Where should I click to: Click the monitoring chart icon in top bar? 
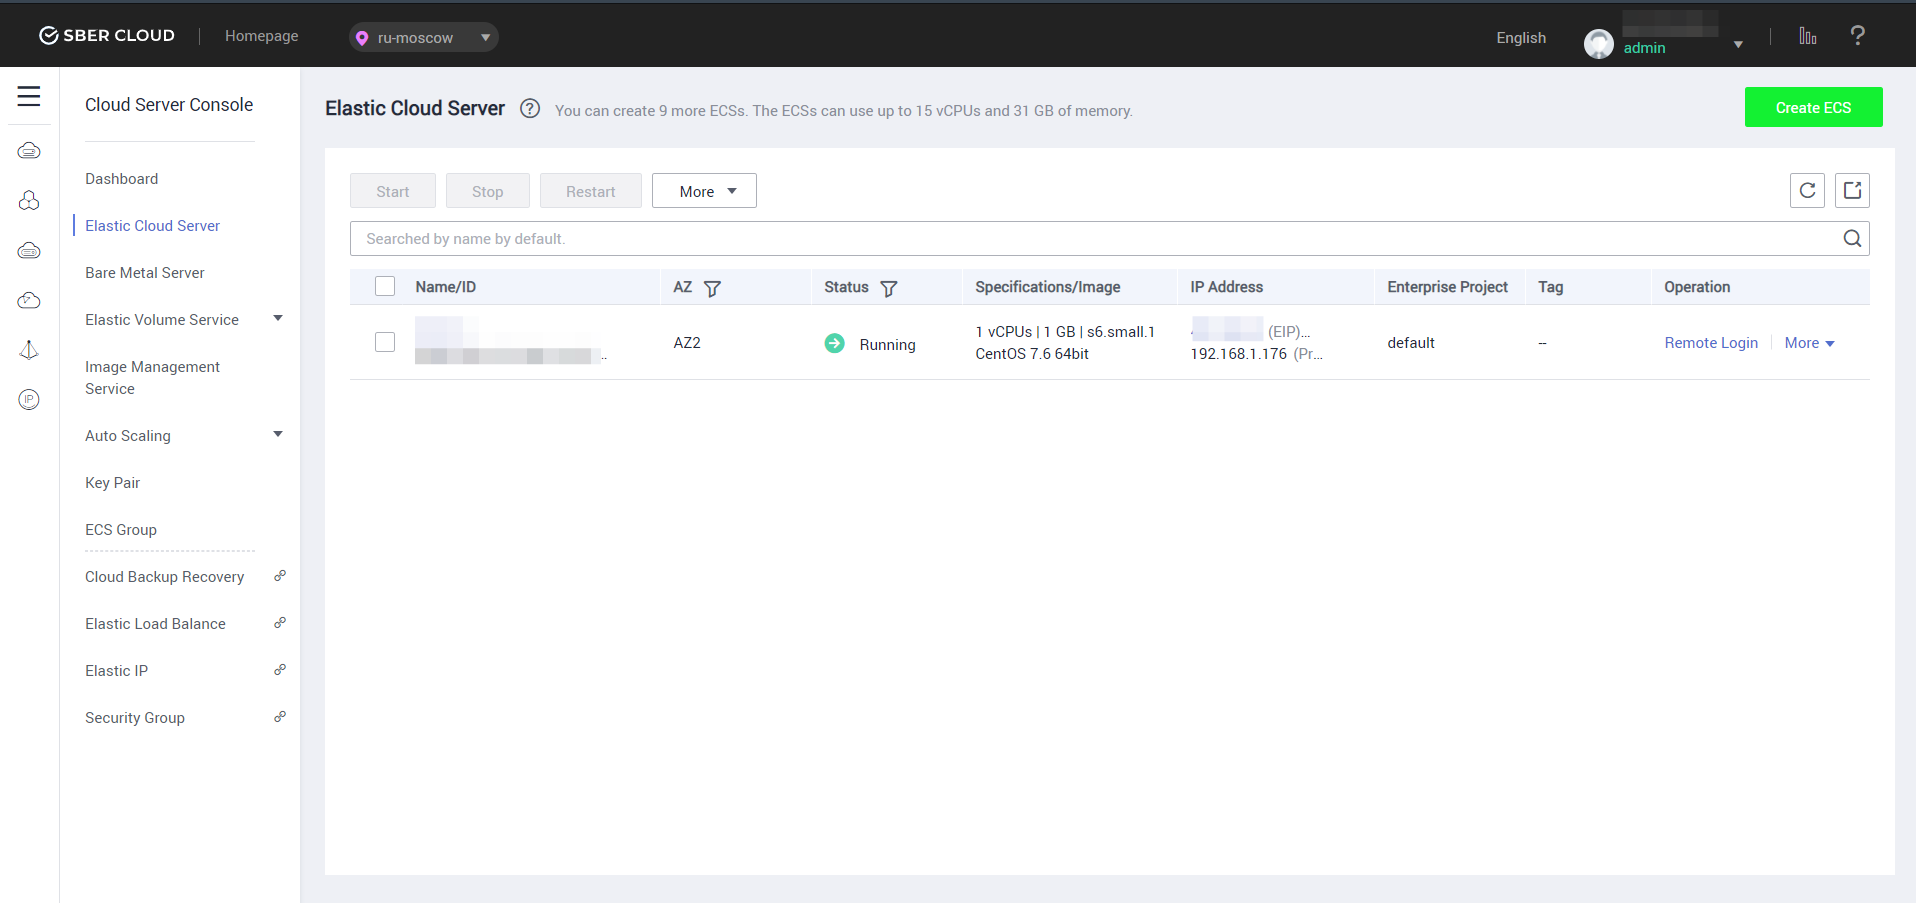(x=1807, y=36)
